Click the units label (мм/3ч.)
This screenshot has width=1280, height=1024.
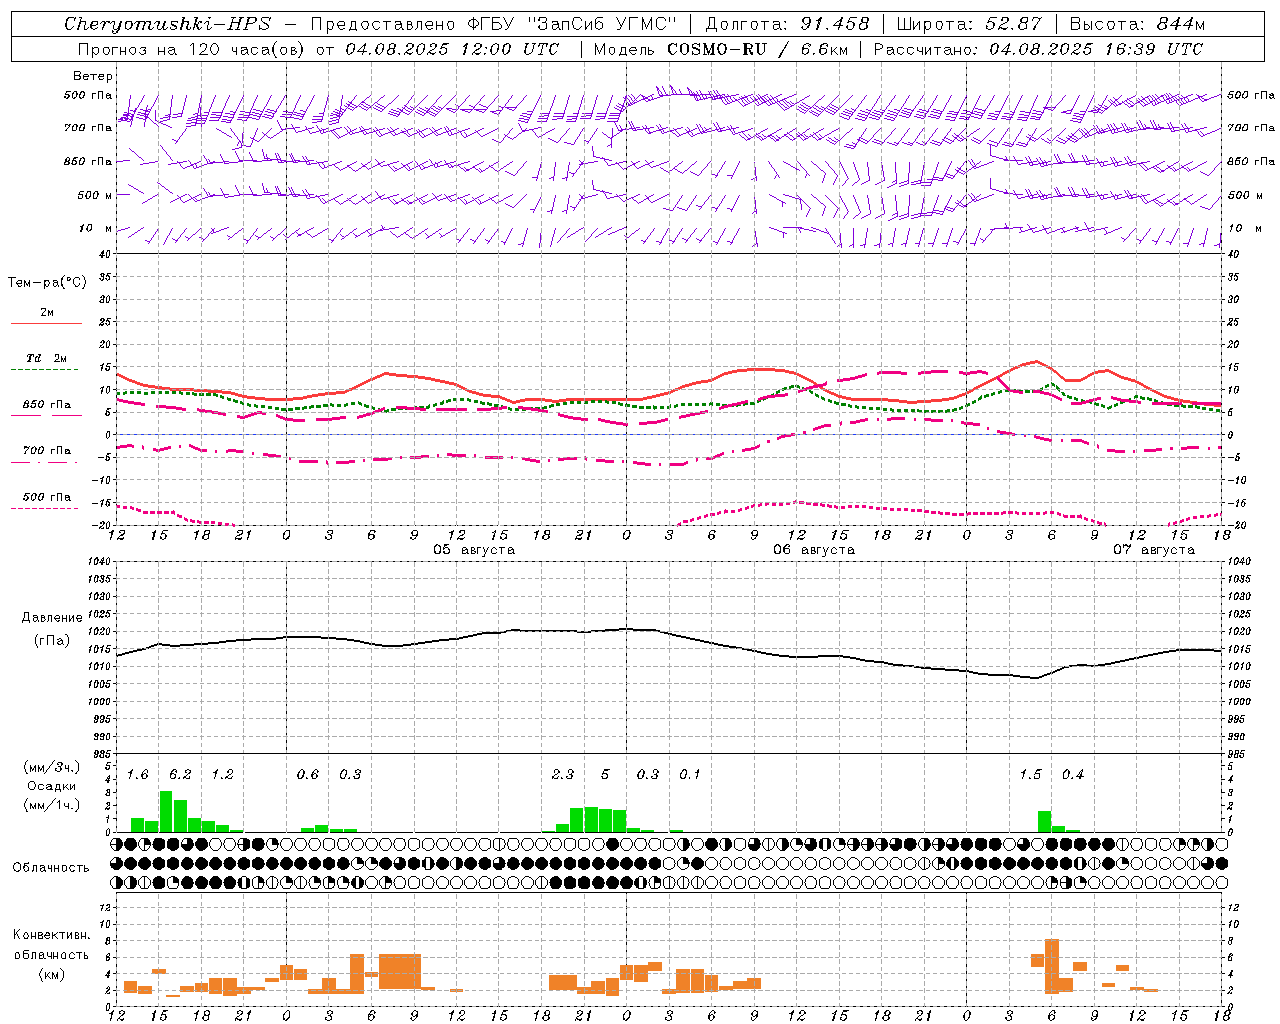pos(52,767)
